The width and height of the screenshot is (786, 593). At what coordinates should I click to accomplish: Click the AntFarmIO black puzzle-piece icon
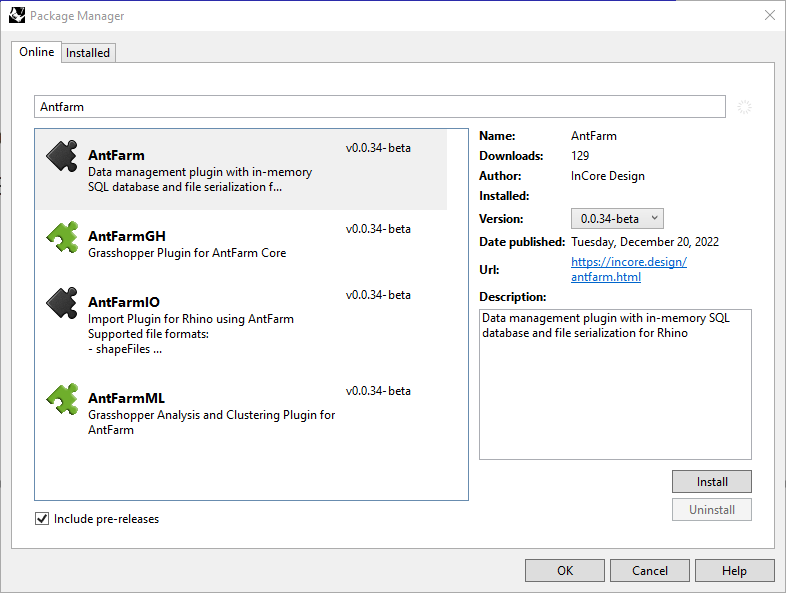[x=62, y=303]
